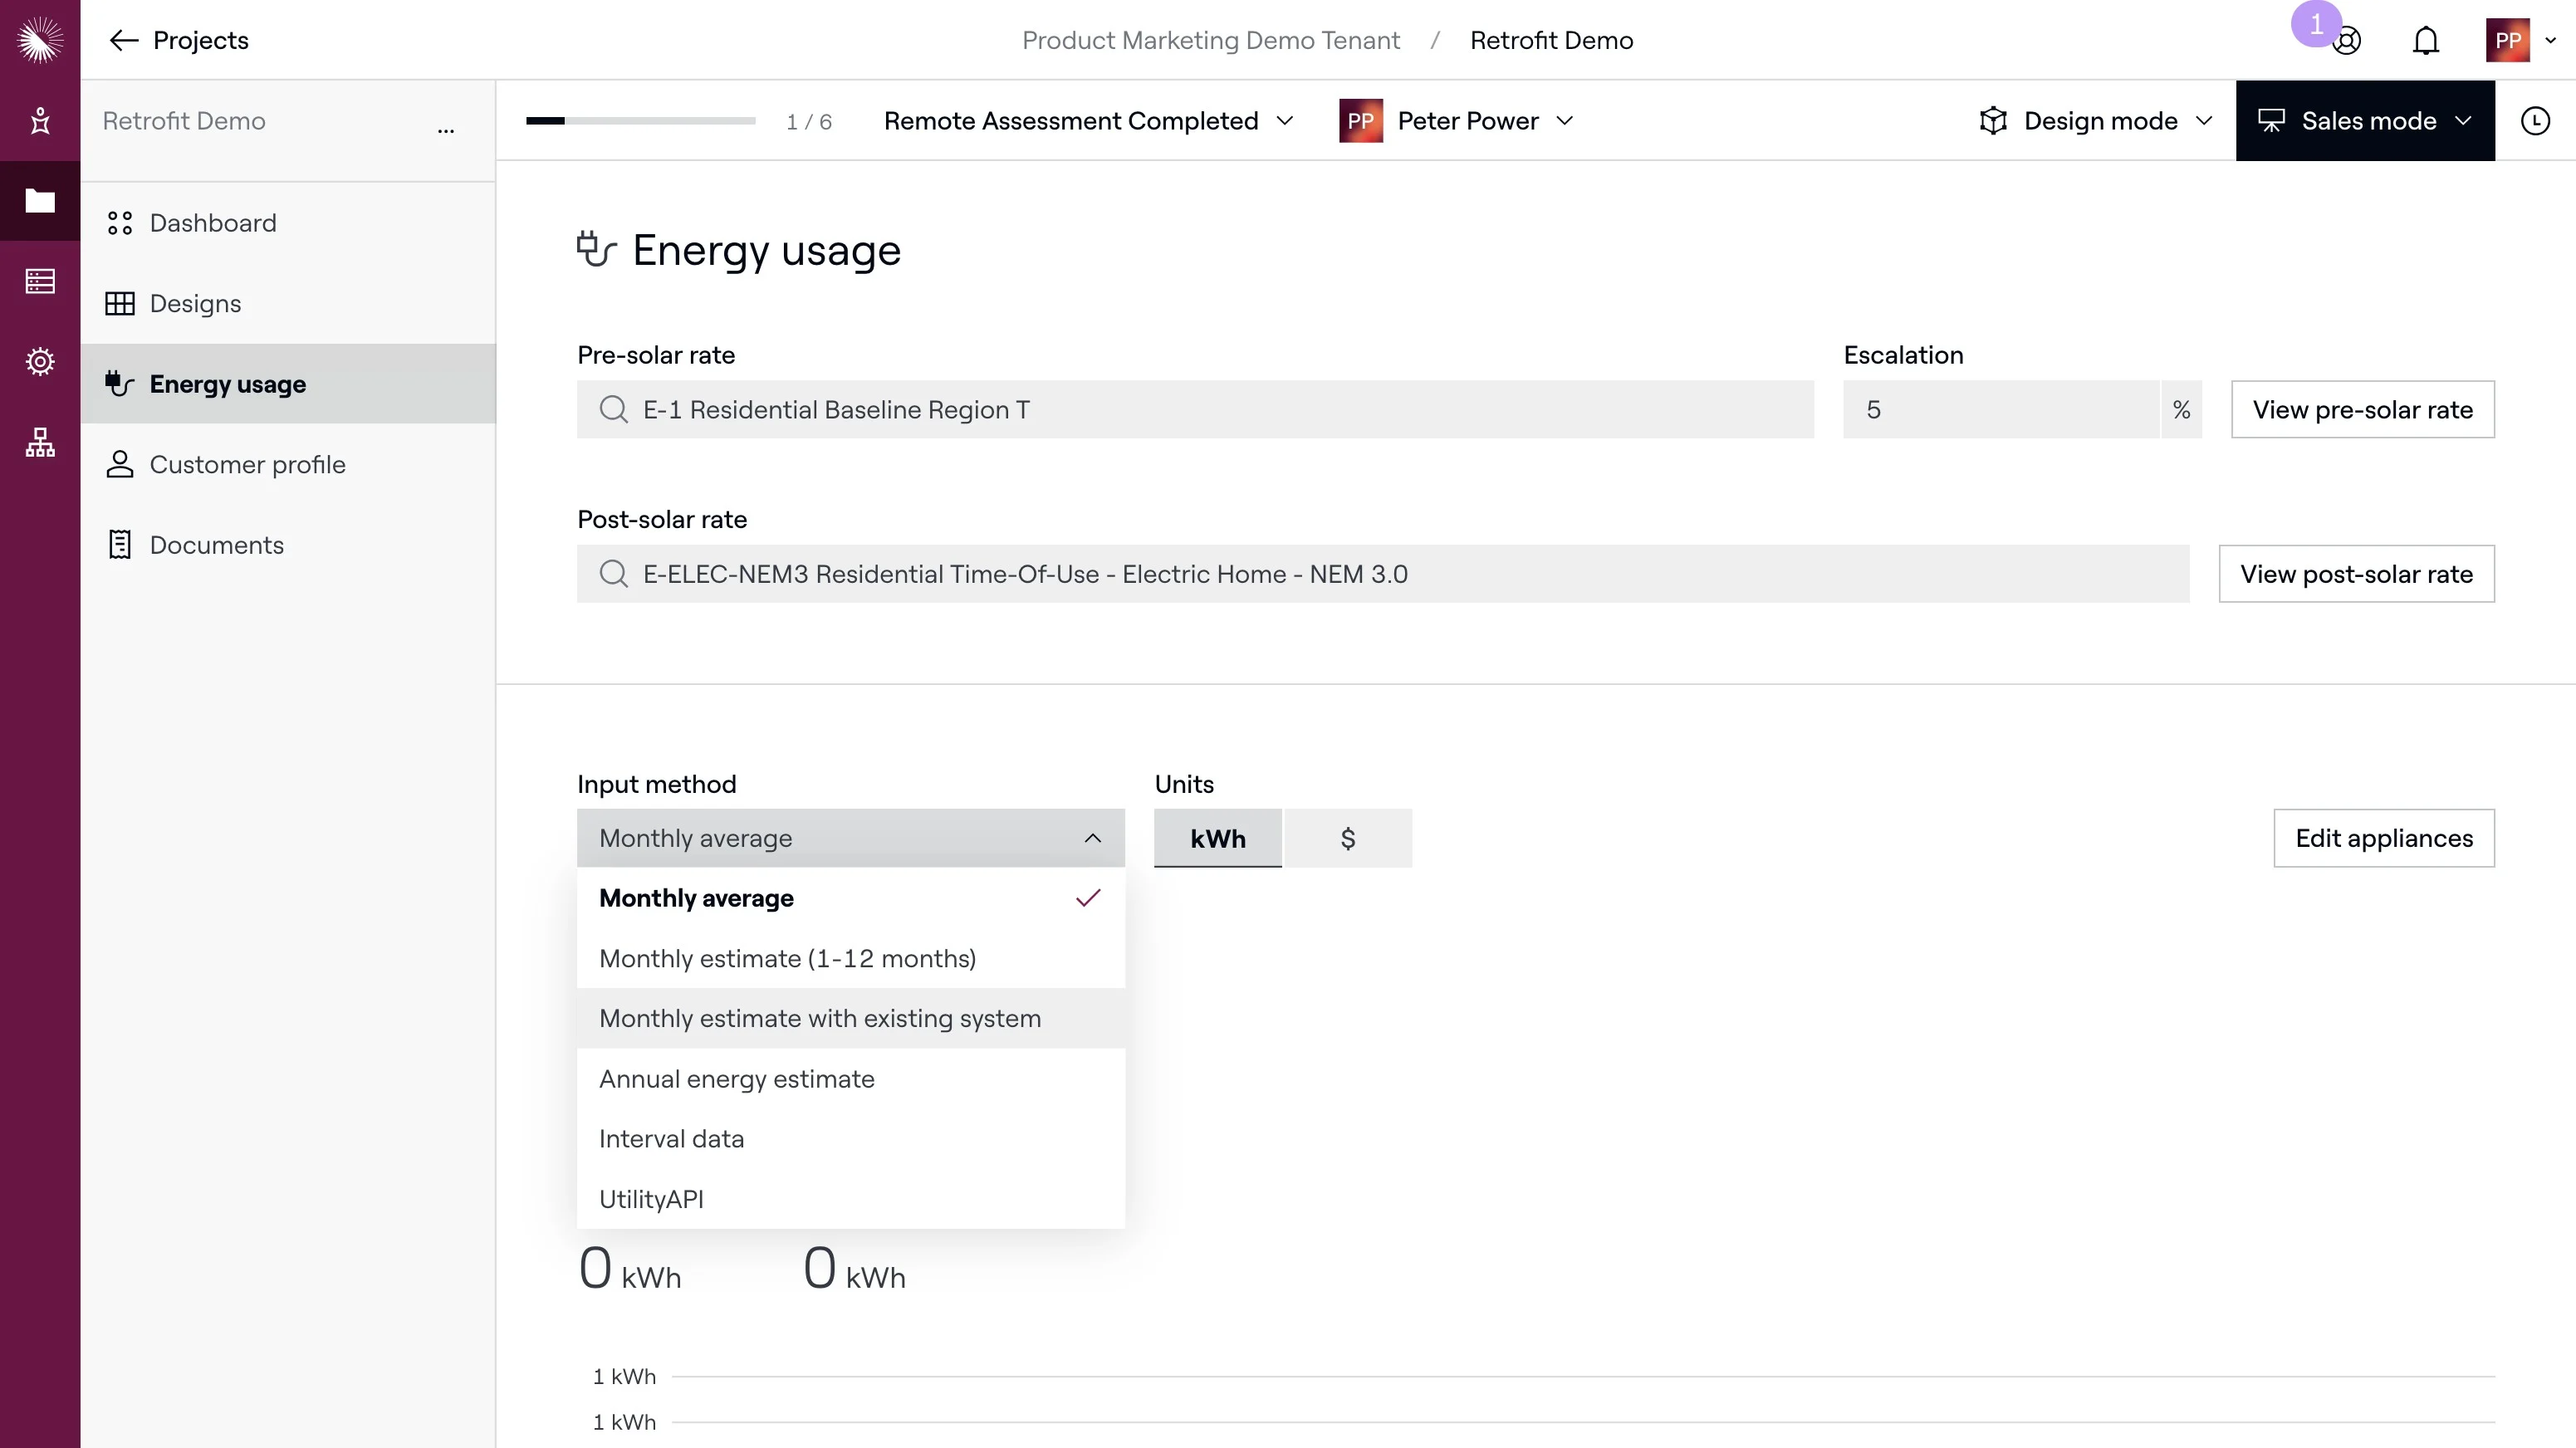The width and height of the screenshot is (2576, 1448).
Task: Open settings gear icon in left rail
Action: pyautogui.click(x=40, y=361)
